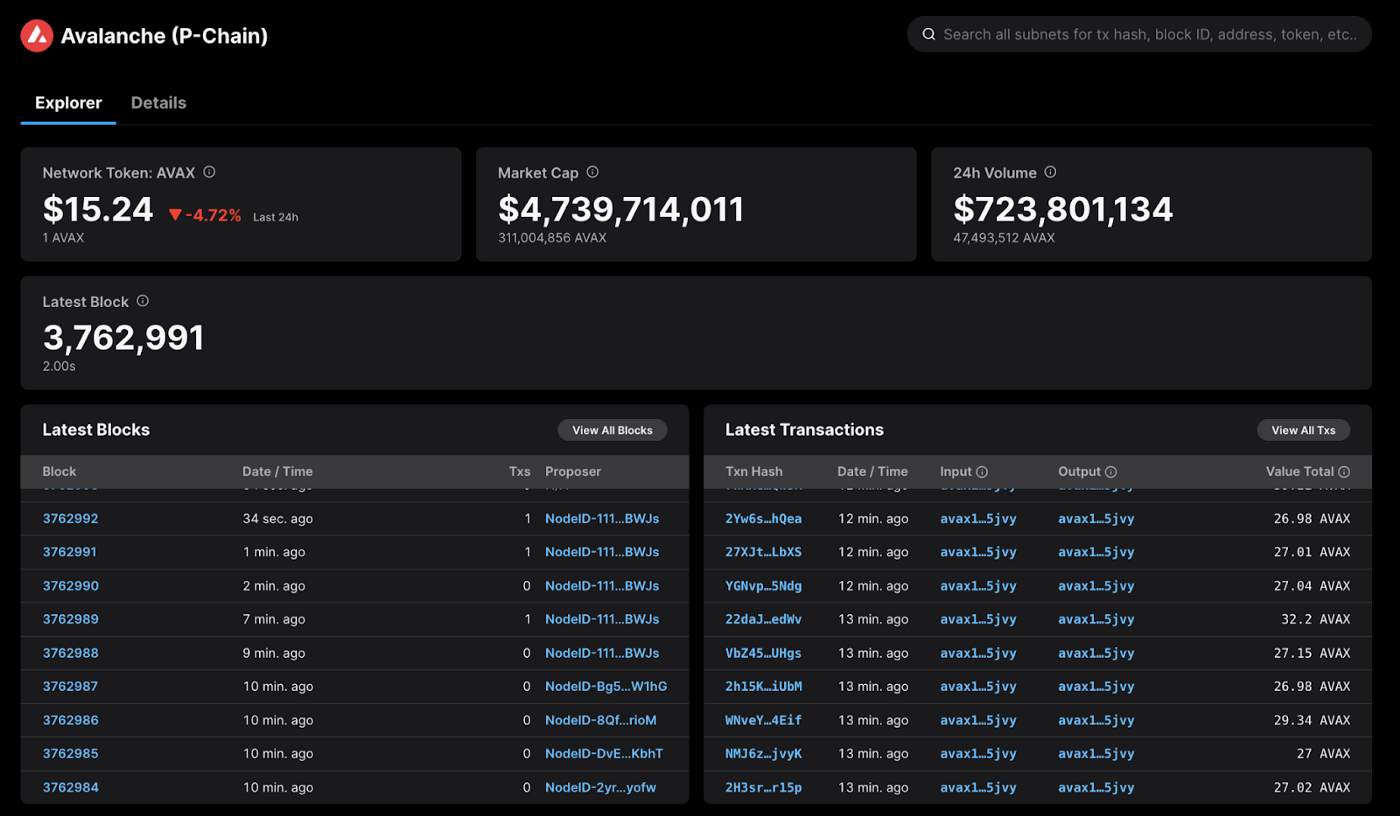The width and height of the screenshot is (1400, 816).
Task: Click inside the subnet search field
Action: pyautogui.click(x=1140, y=34)
